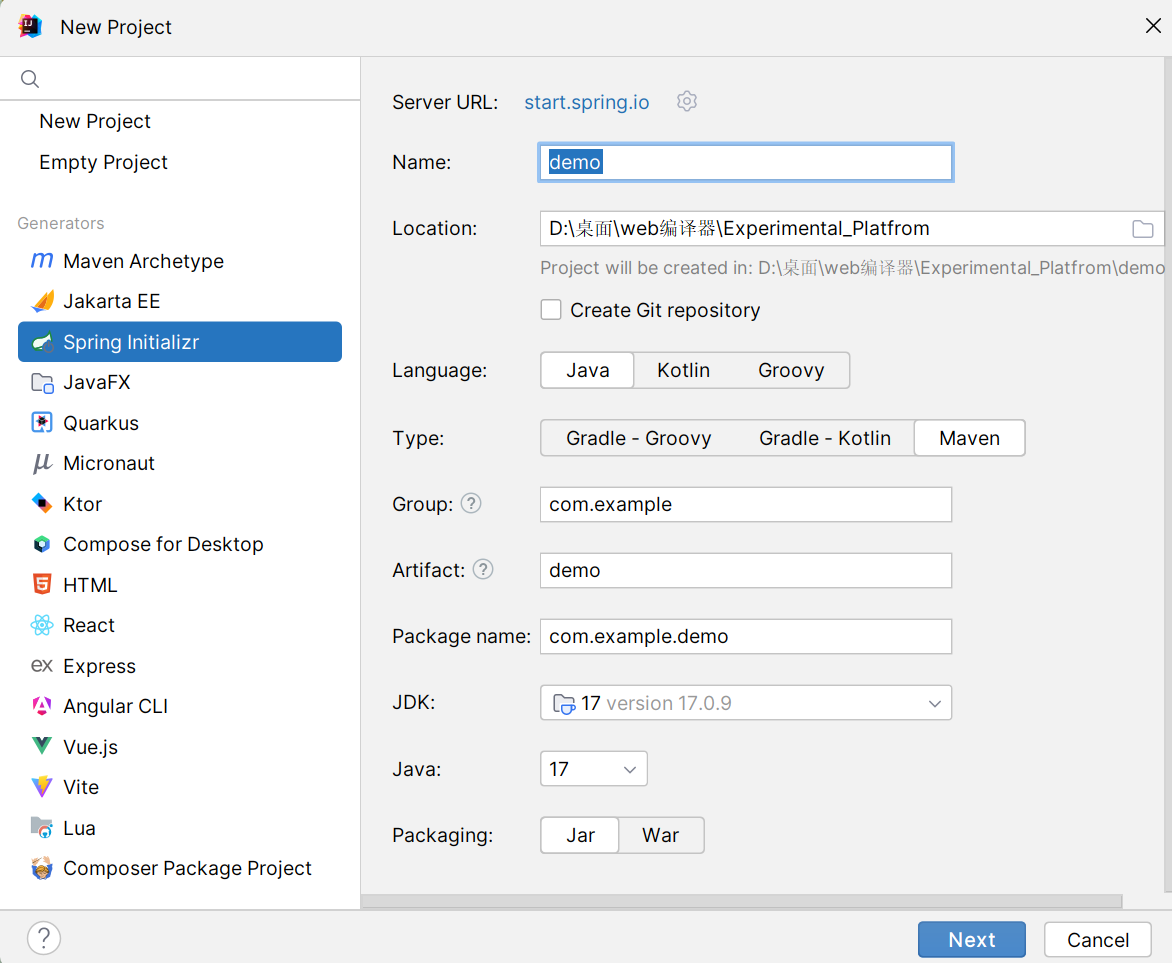Choose War packaging option
Image resolution: width=1172 pixels, height=963 pixels.
pos(660,836)
